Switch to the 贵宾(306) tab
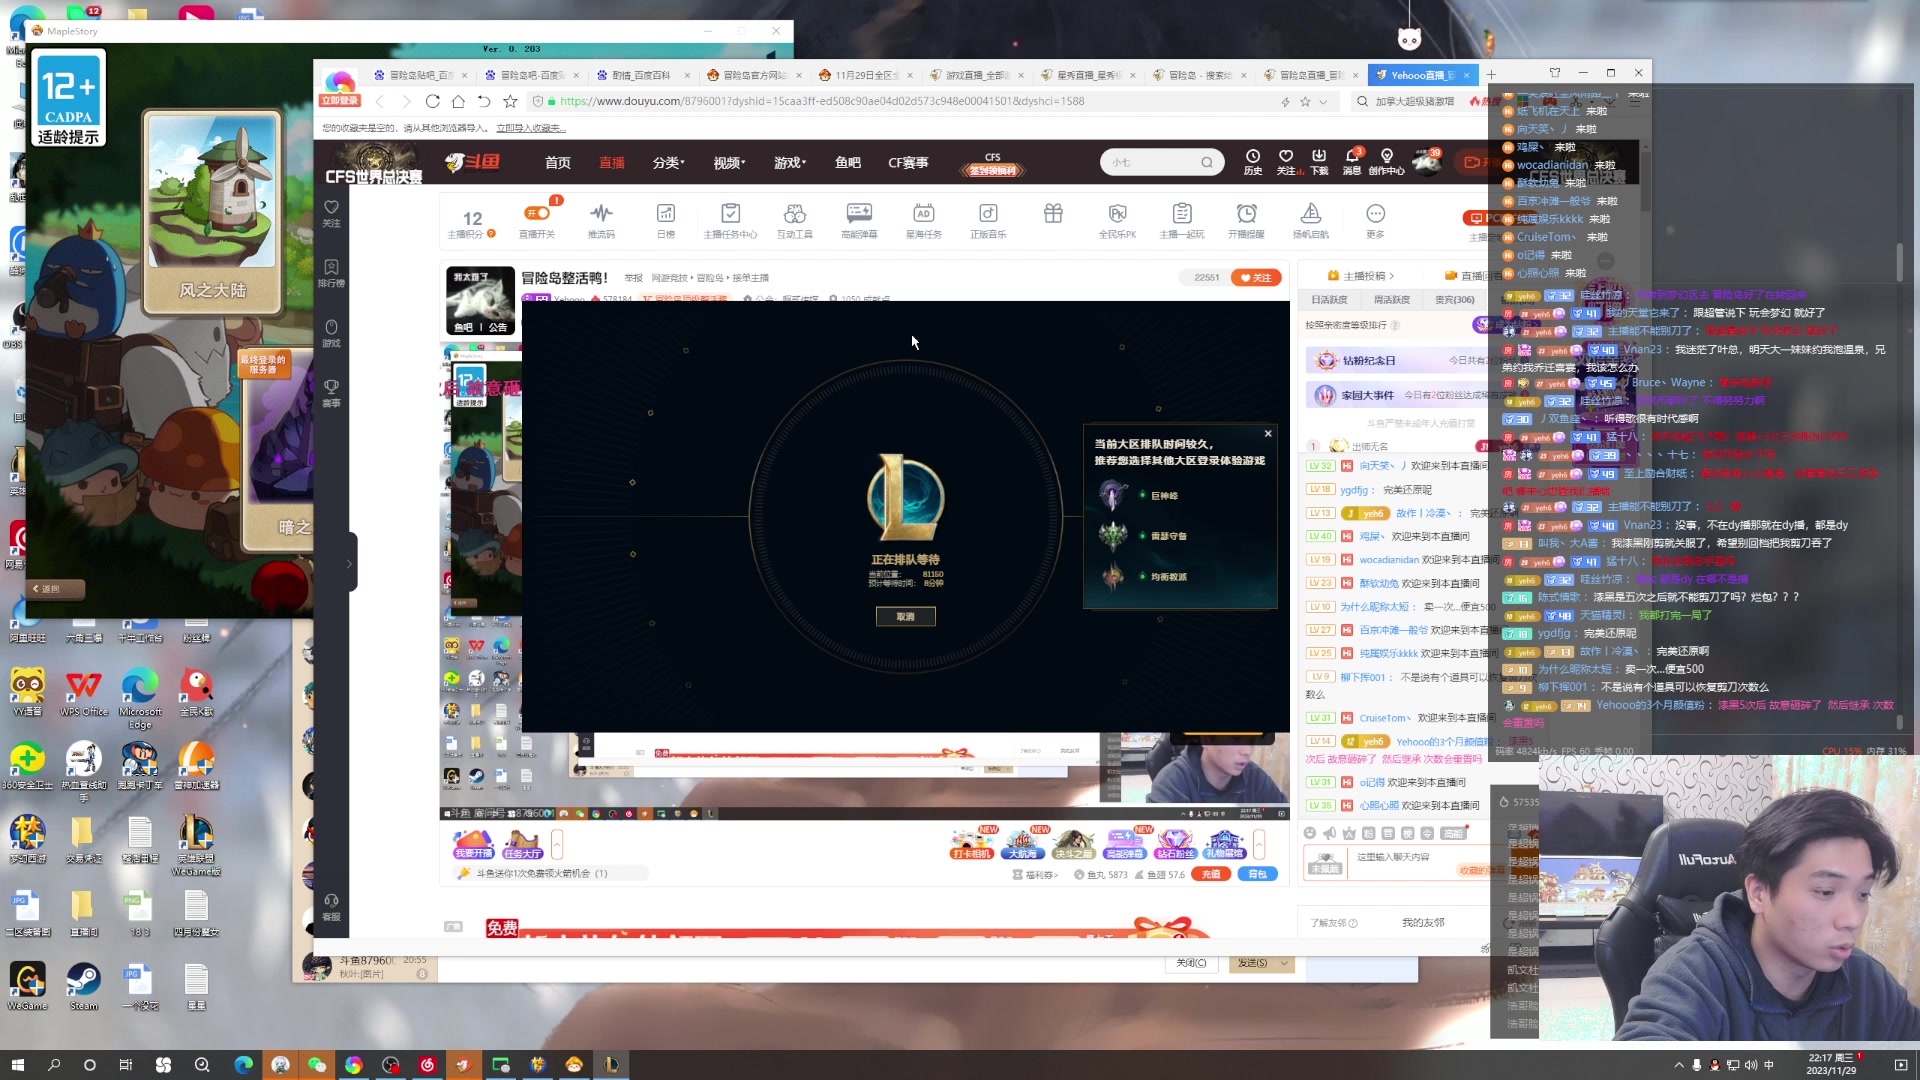This screenshot has width=1920, height=1080. (1454, 299)
